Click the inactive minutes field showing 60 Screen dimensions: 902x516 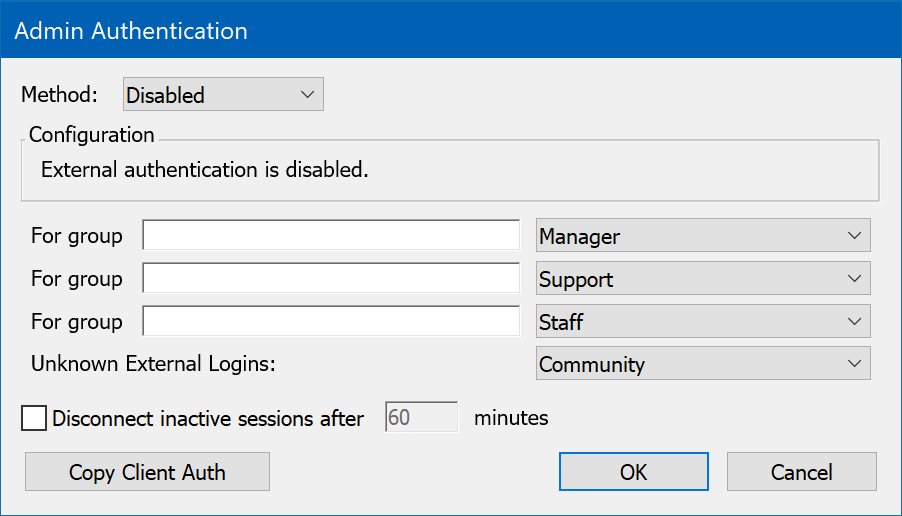click(421, 418)
